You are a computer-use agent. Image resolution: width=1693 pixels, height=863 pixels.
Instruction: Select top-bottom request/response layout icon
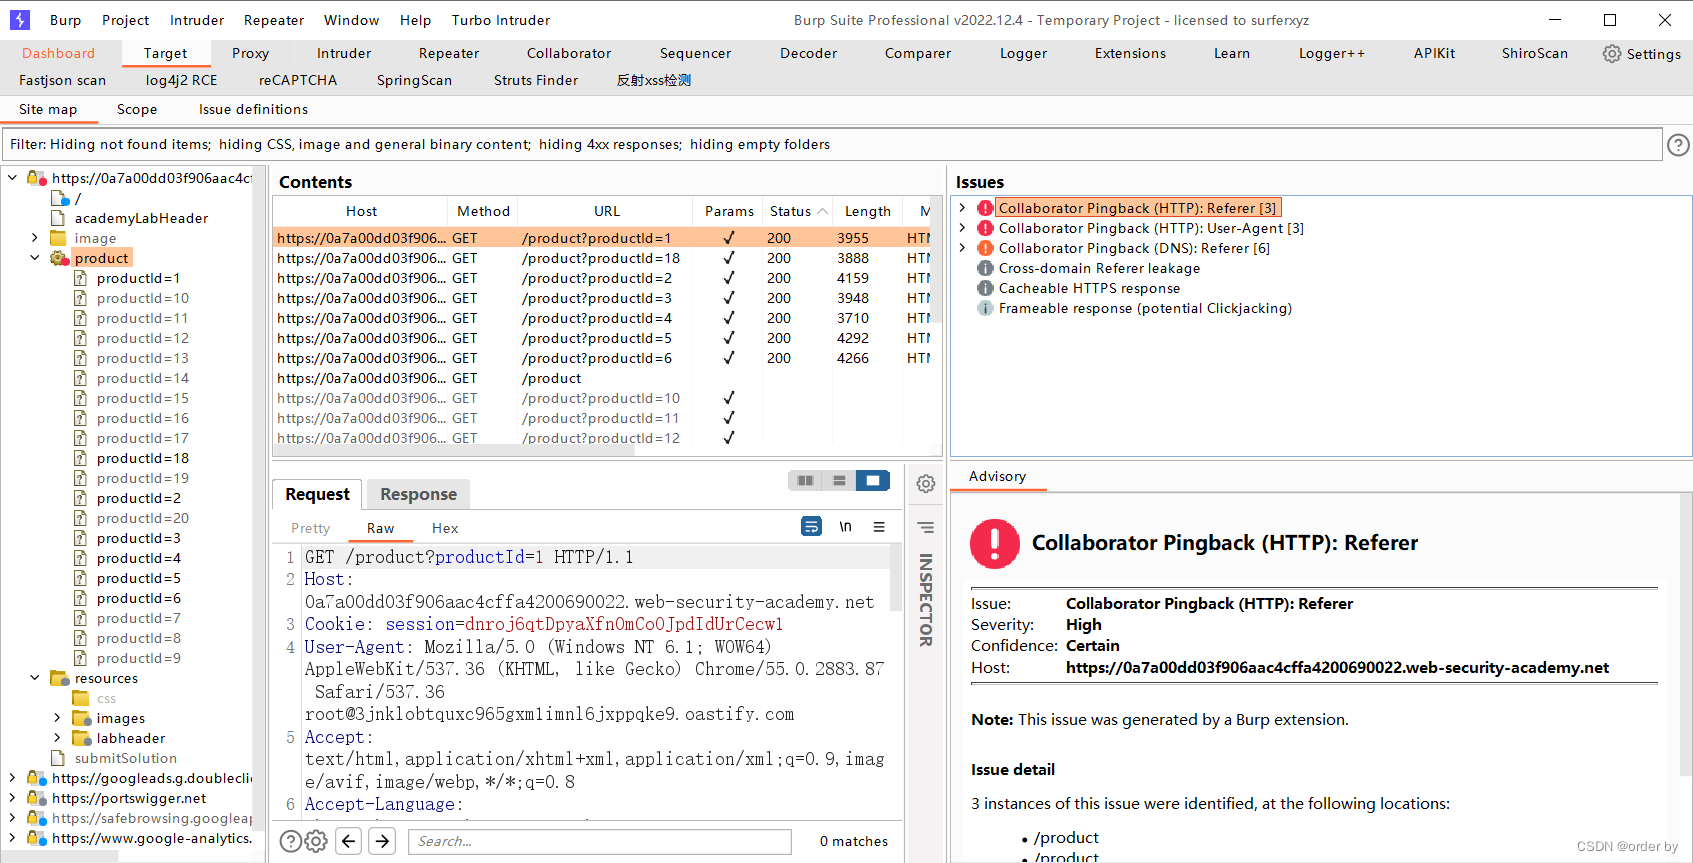[x=839, y=481]
